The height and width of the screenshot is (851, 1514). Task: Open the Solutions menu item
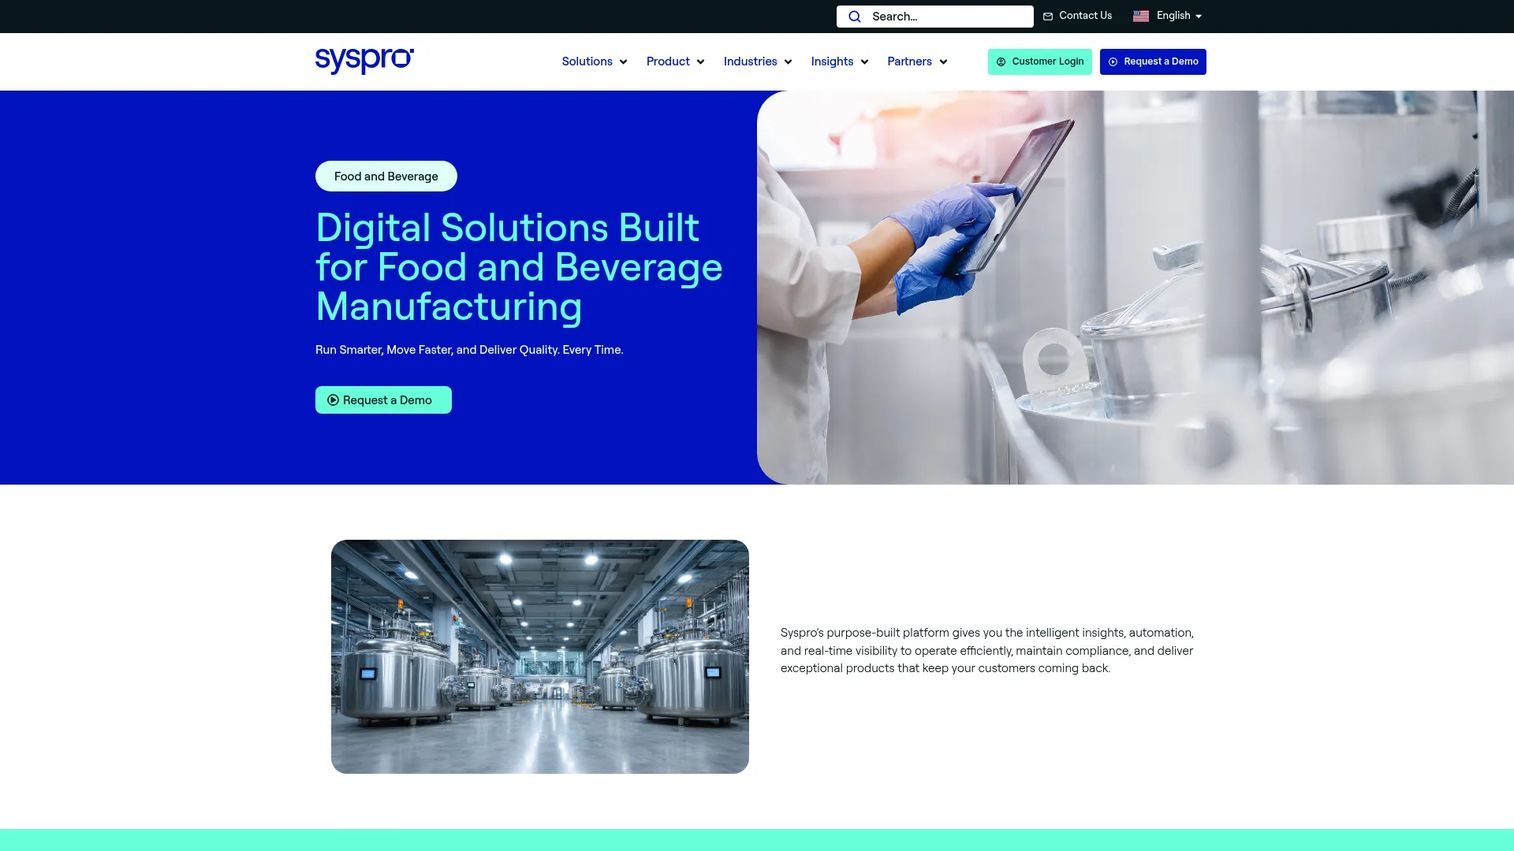click(x=587, y=61)
